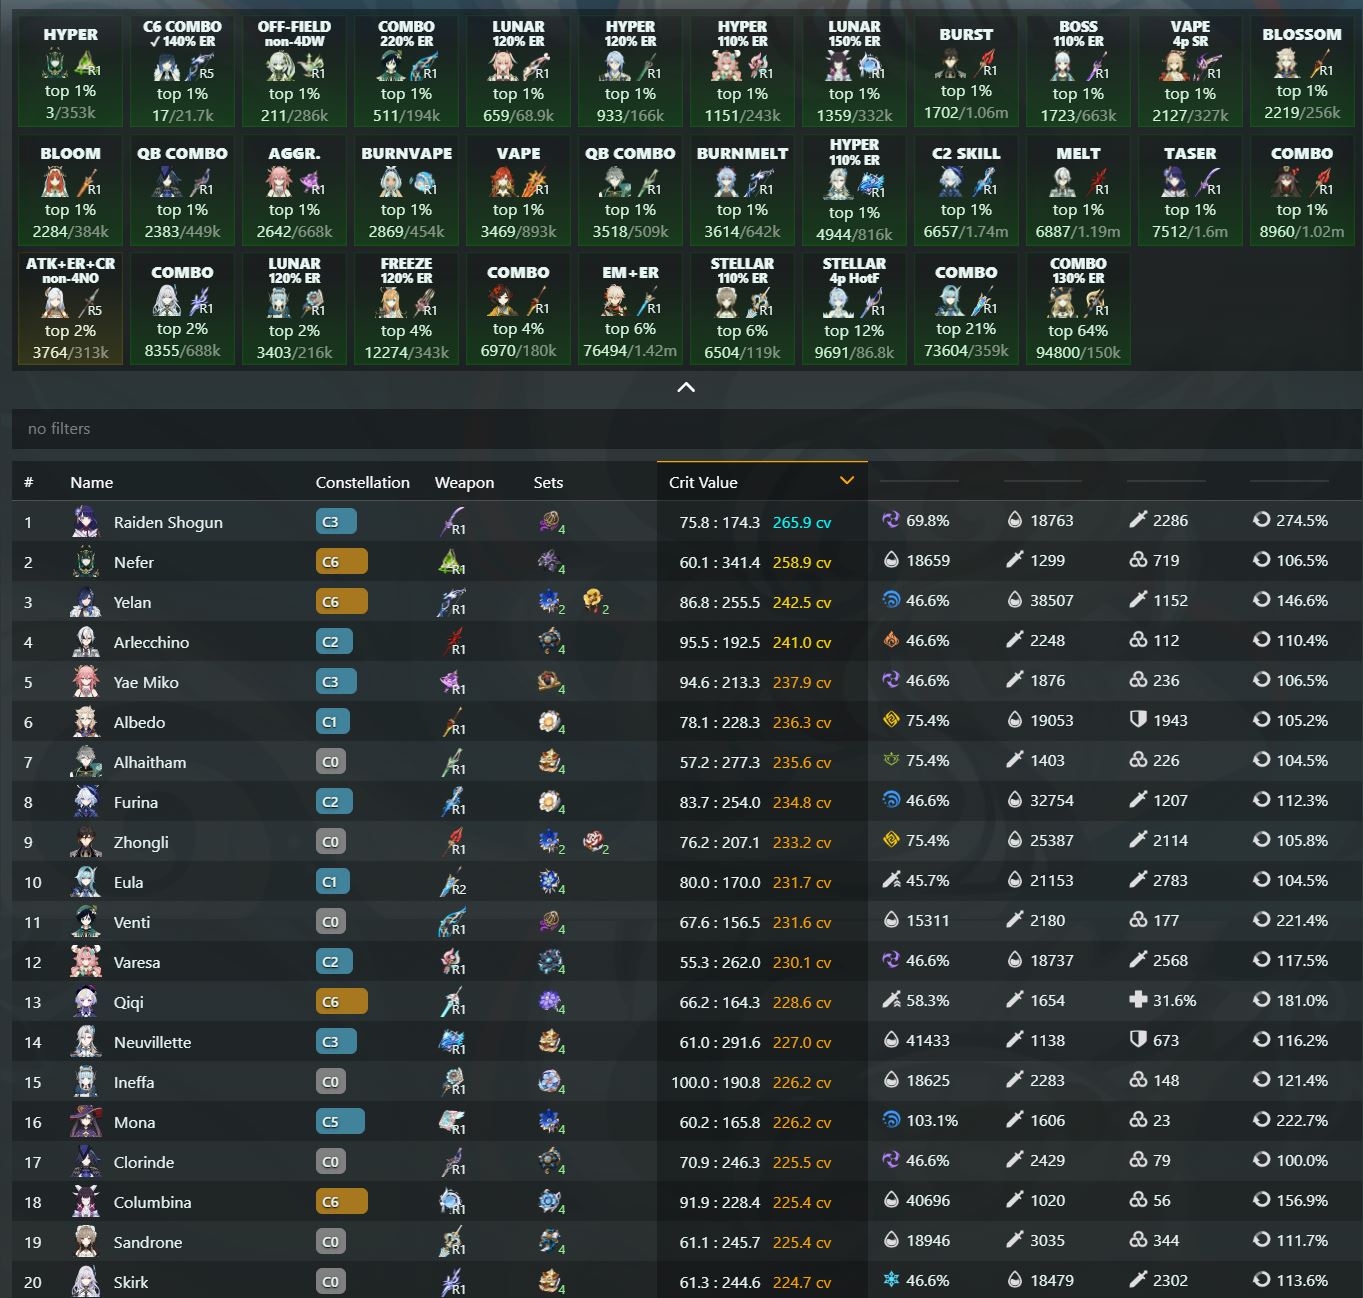Click the name 'Eula' in the table
This screenshot has width=1363, height=1298.
point(128,882)
